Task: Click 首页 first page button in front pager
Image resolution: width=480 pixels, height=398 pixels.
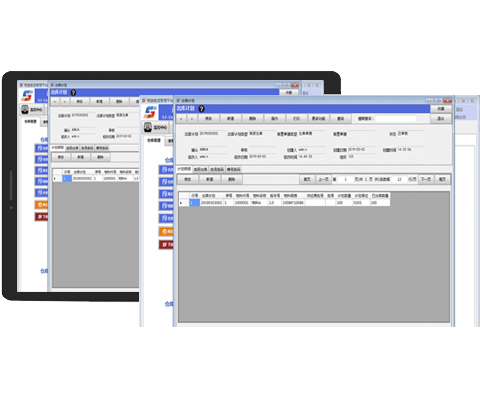Action: click(x=307, y=179)
